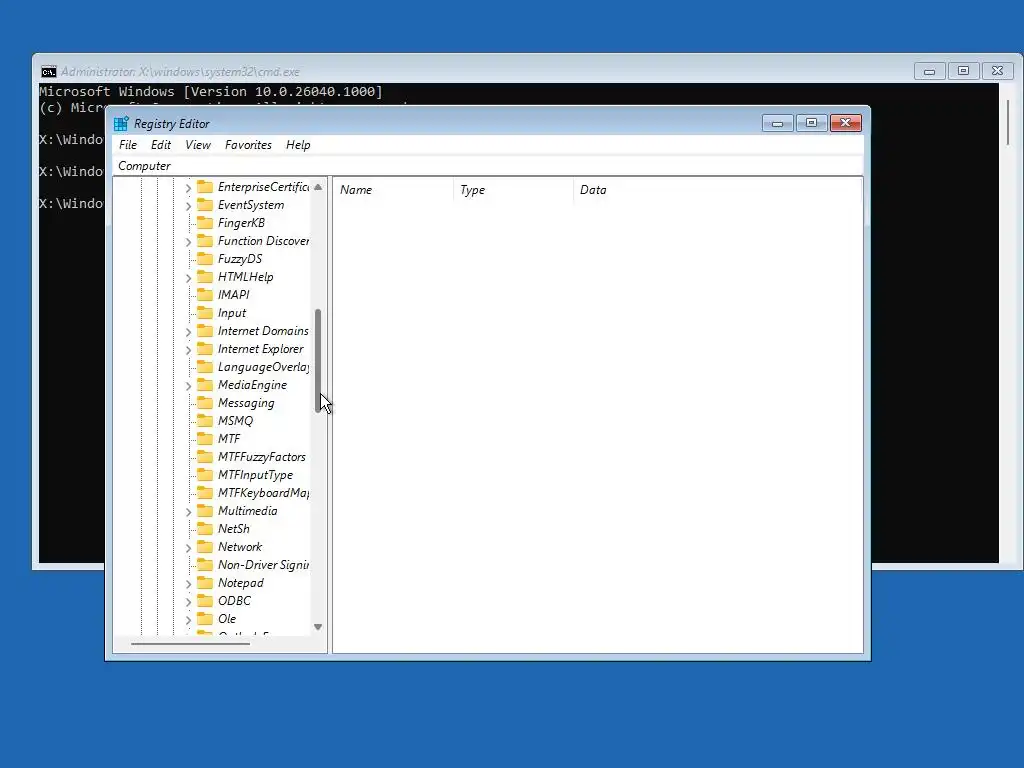
Task: Expand the ODBC key
Action: tap(188, 601)
